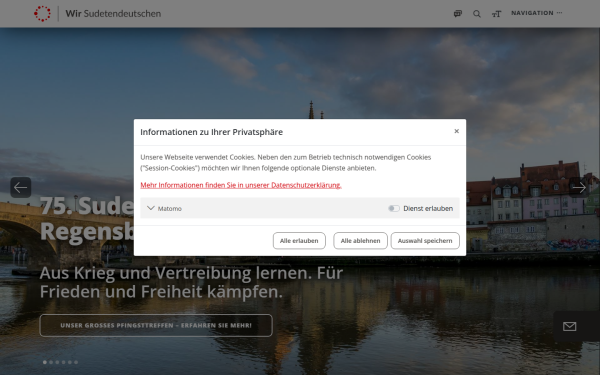Open the search magnifier icon
Image resolution: width=600 pixels, height=375 pixels.
(x=477, y=14)
